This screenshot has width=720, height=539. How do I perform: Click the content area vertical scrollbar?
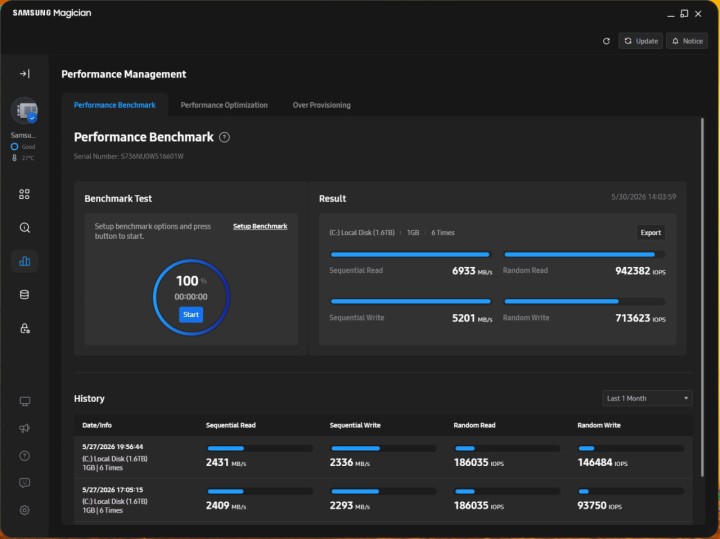(x=702, y=298)
